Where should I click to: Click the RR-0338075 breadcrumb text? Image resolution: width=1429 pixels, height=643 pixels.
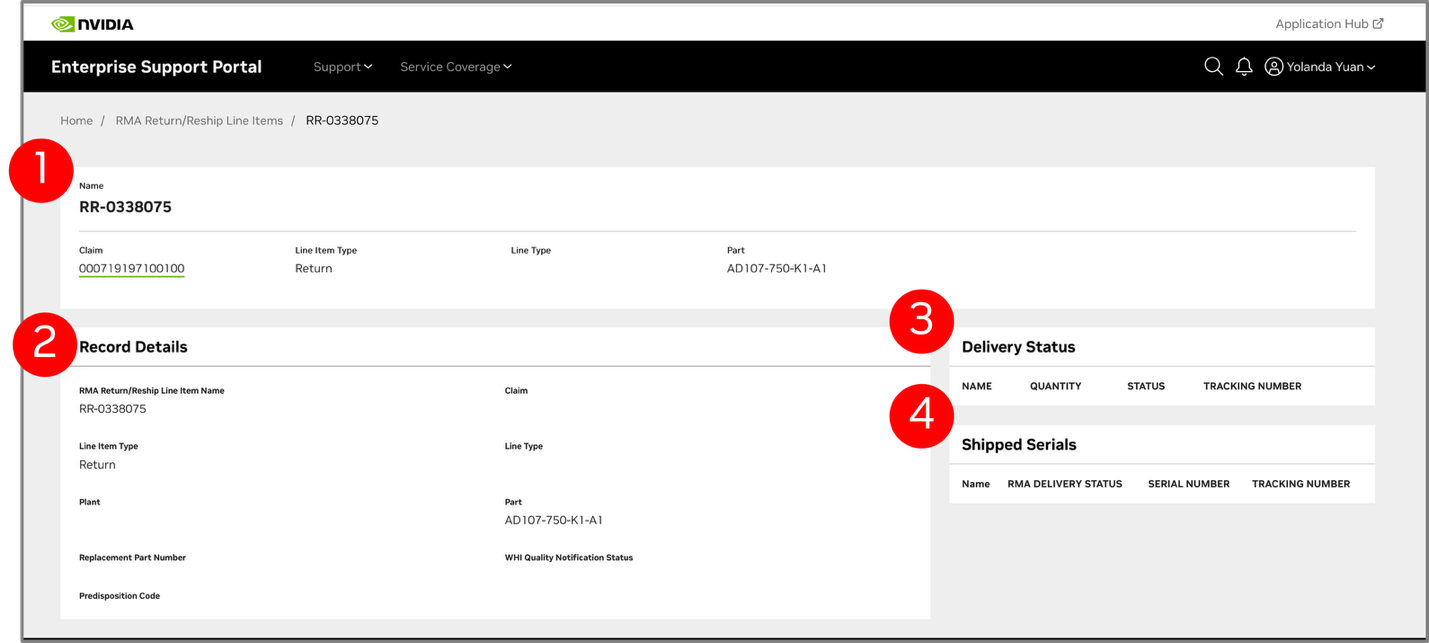pyautogui.click(x=342, y=120)
